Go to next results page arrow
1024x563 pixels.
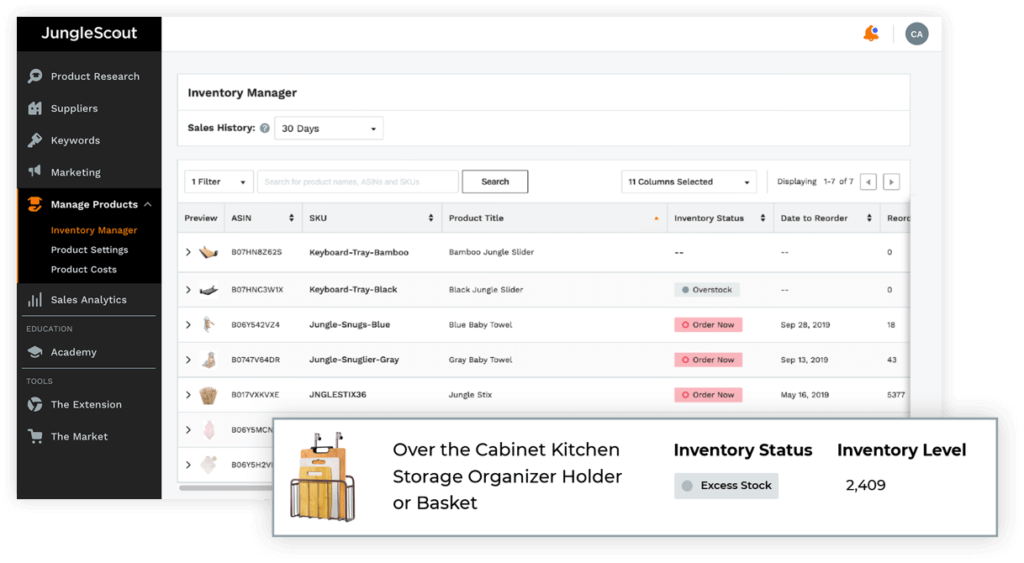click(x=891, y=182)
